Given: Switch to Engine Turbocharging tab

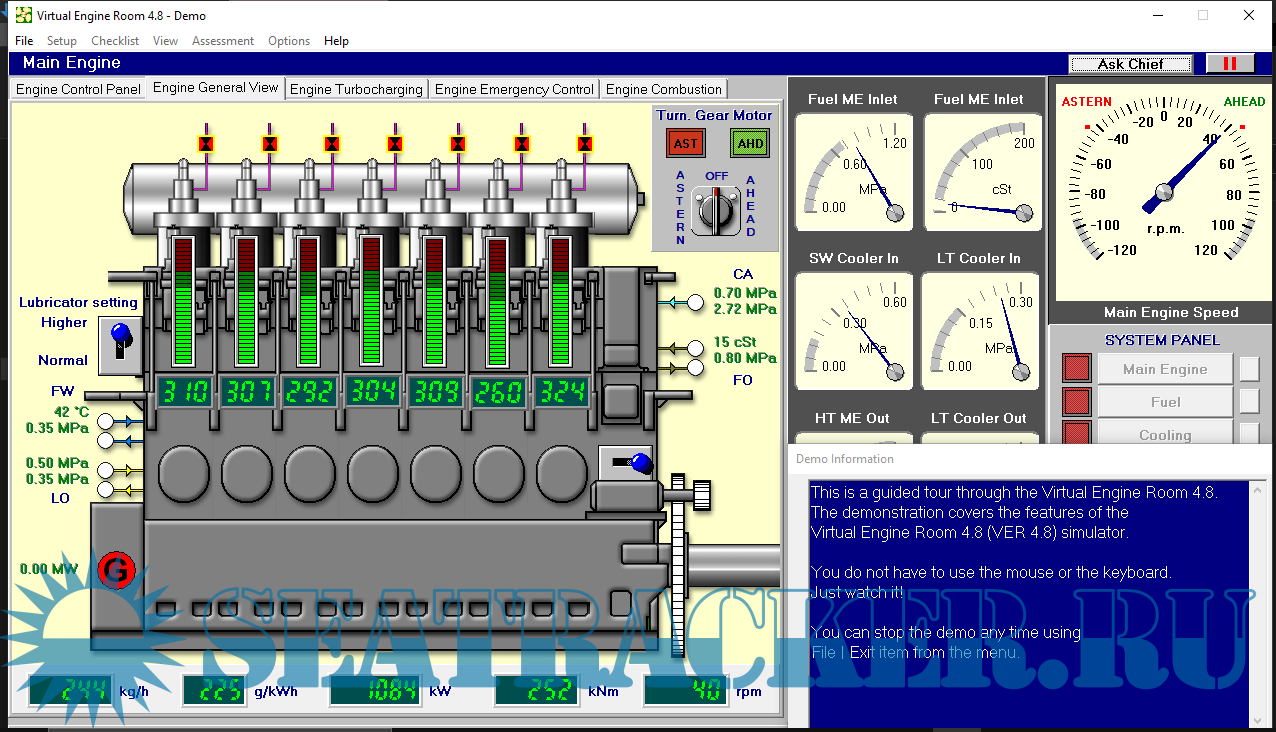Looking at the screenshot, I should [356, 89].
